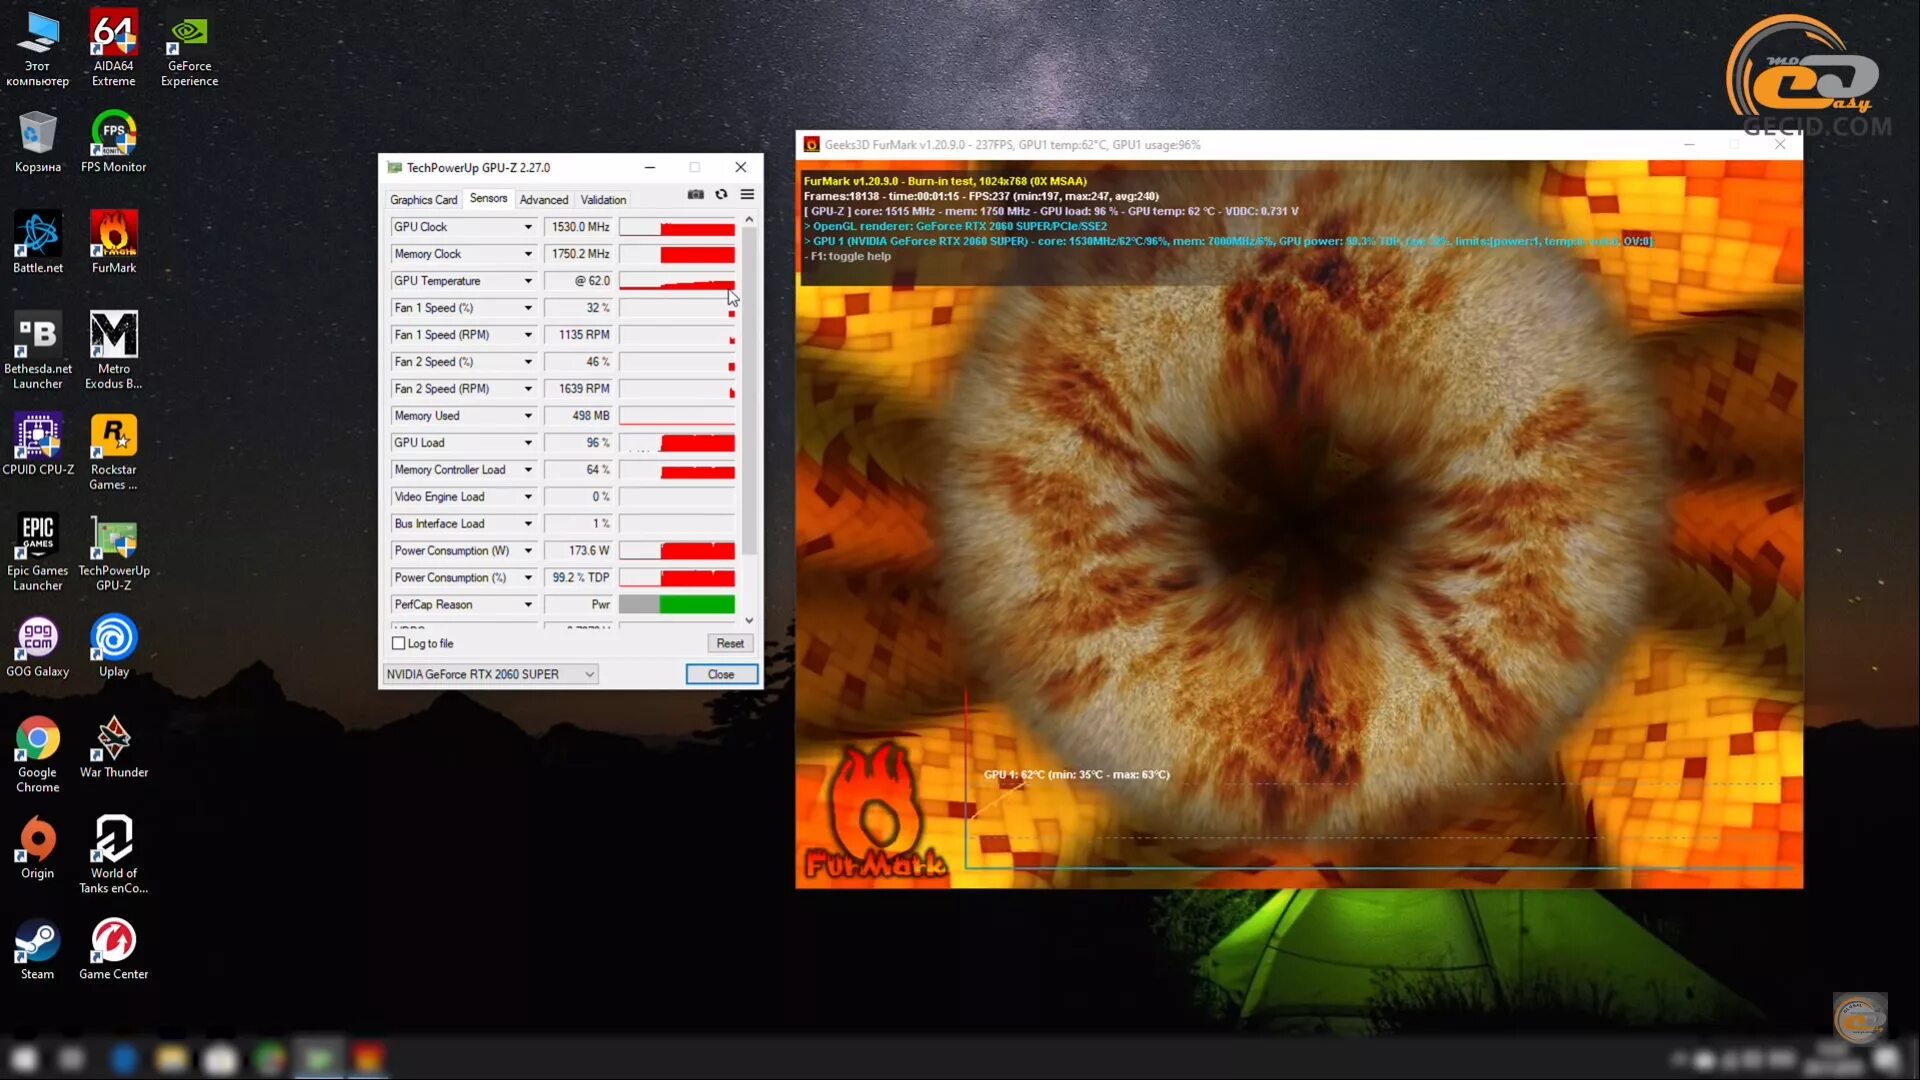This screenshot has height=1080, width=1920.
Task: Launch FurMark desktop shortcut
Action: coord(113,241)
